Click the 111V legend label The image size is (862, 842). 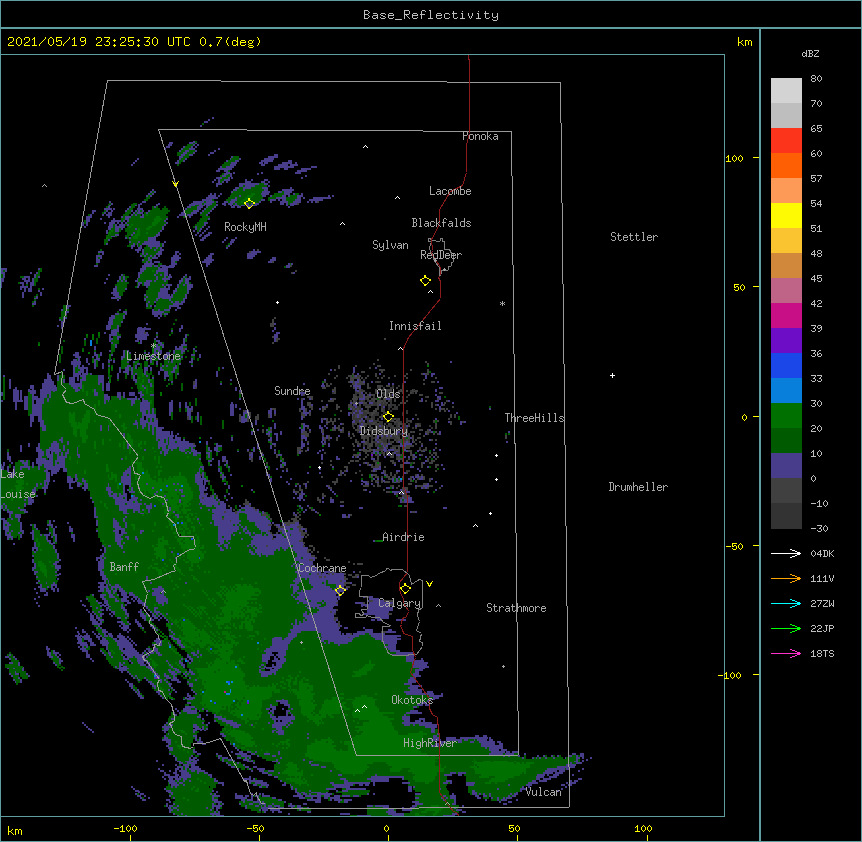[822, 578]
